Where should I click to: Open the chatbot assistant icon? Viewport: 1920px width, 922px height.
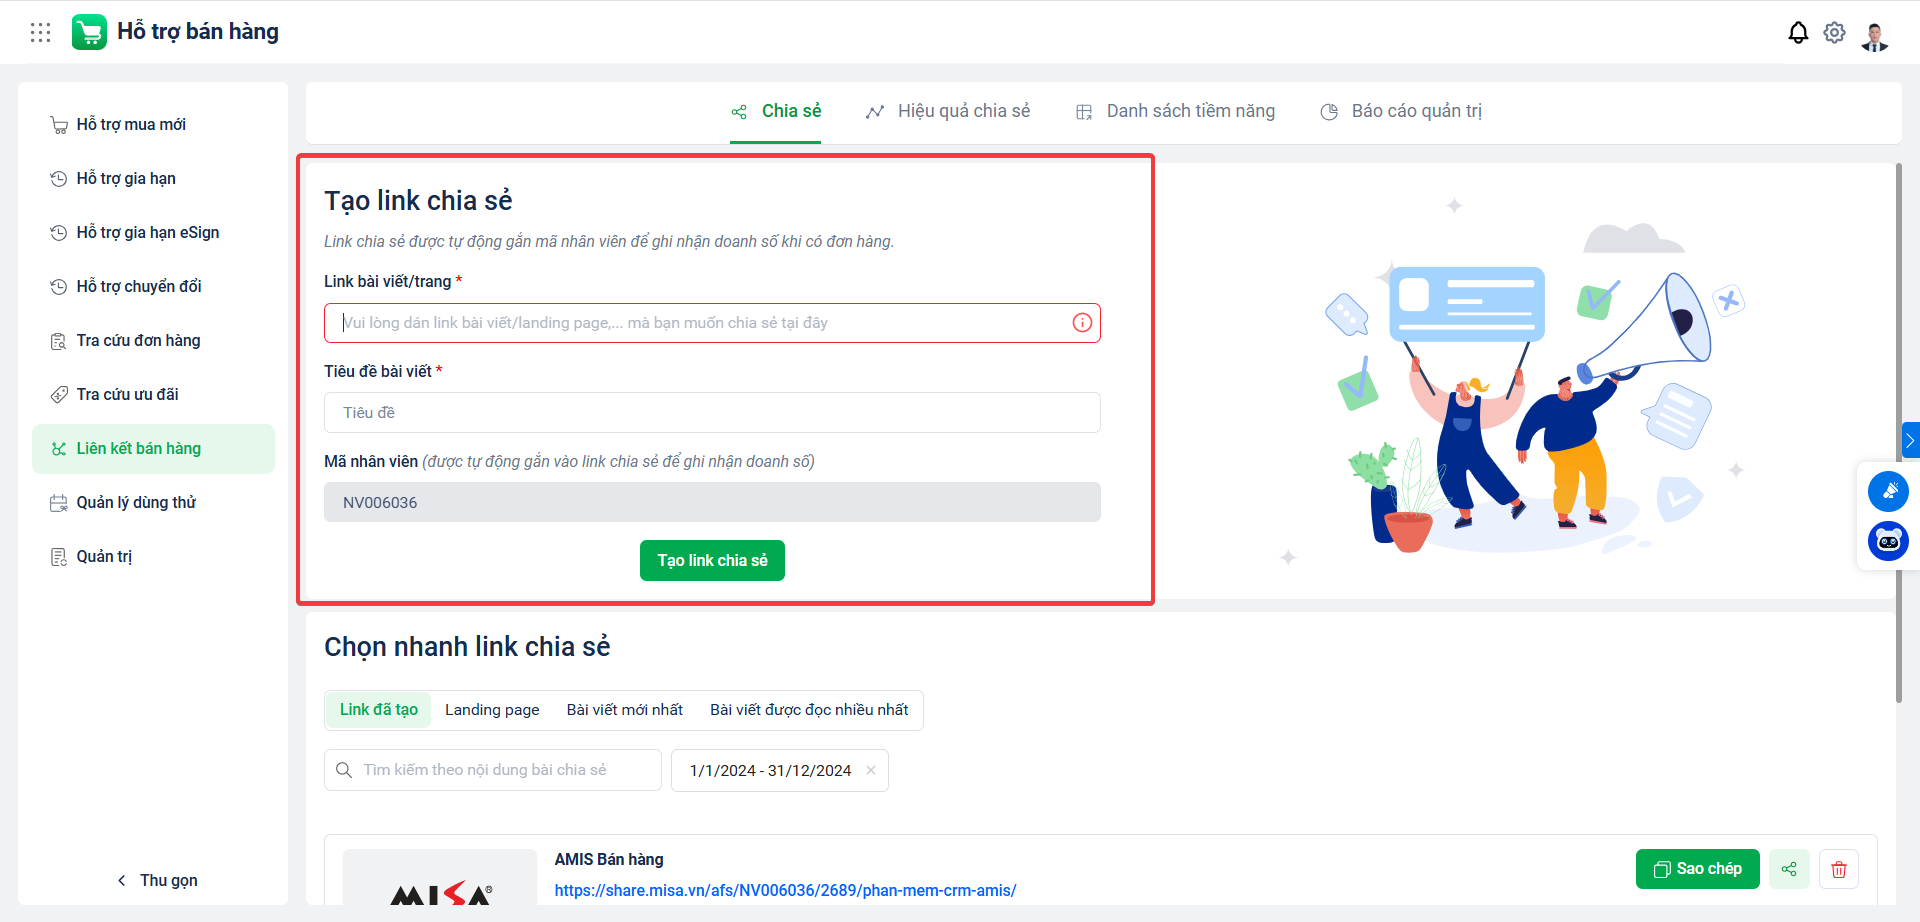[x=1888, y=541]
